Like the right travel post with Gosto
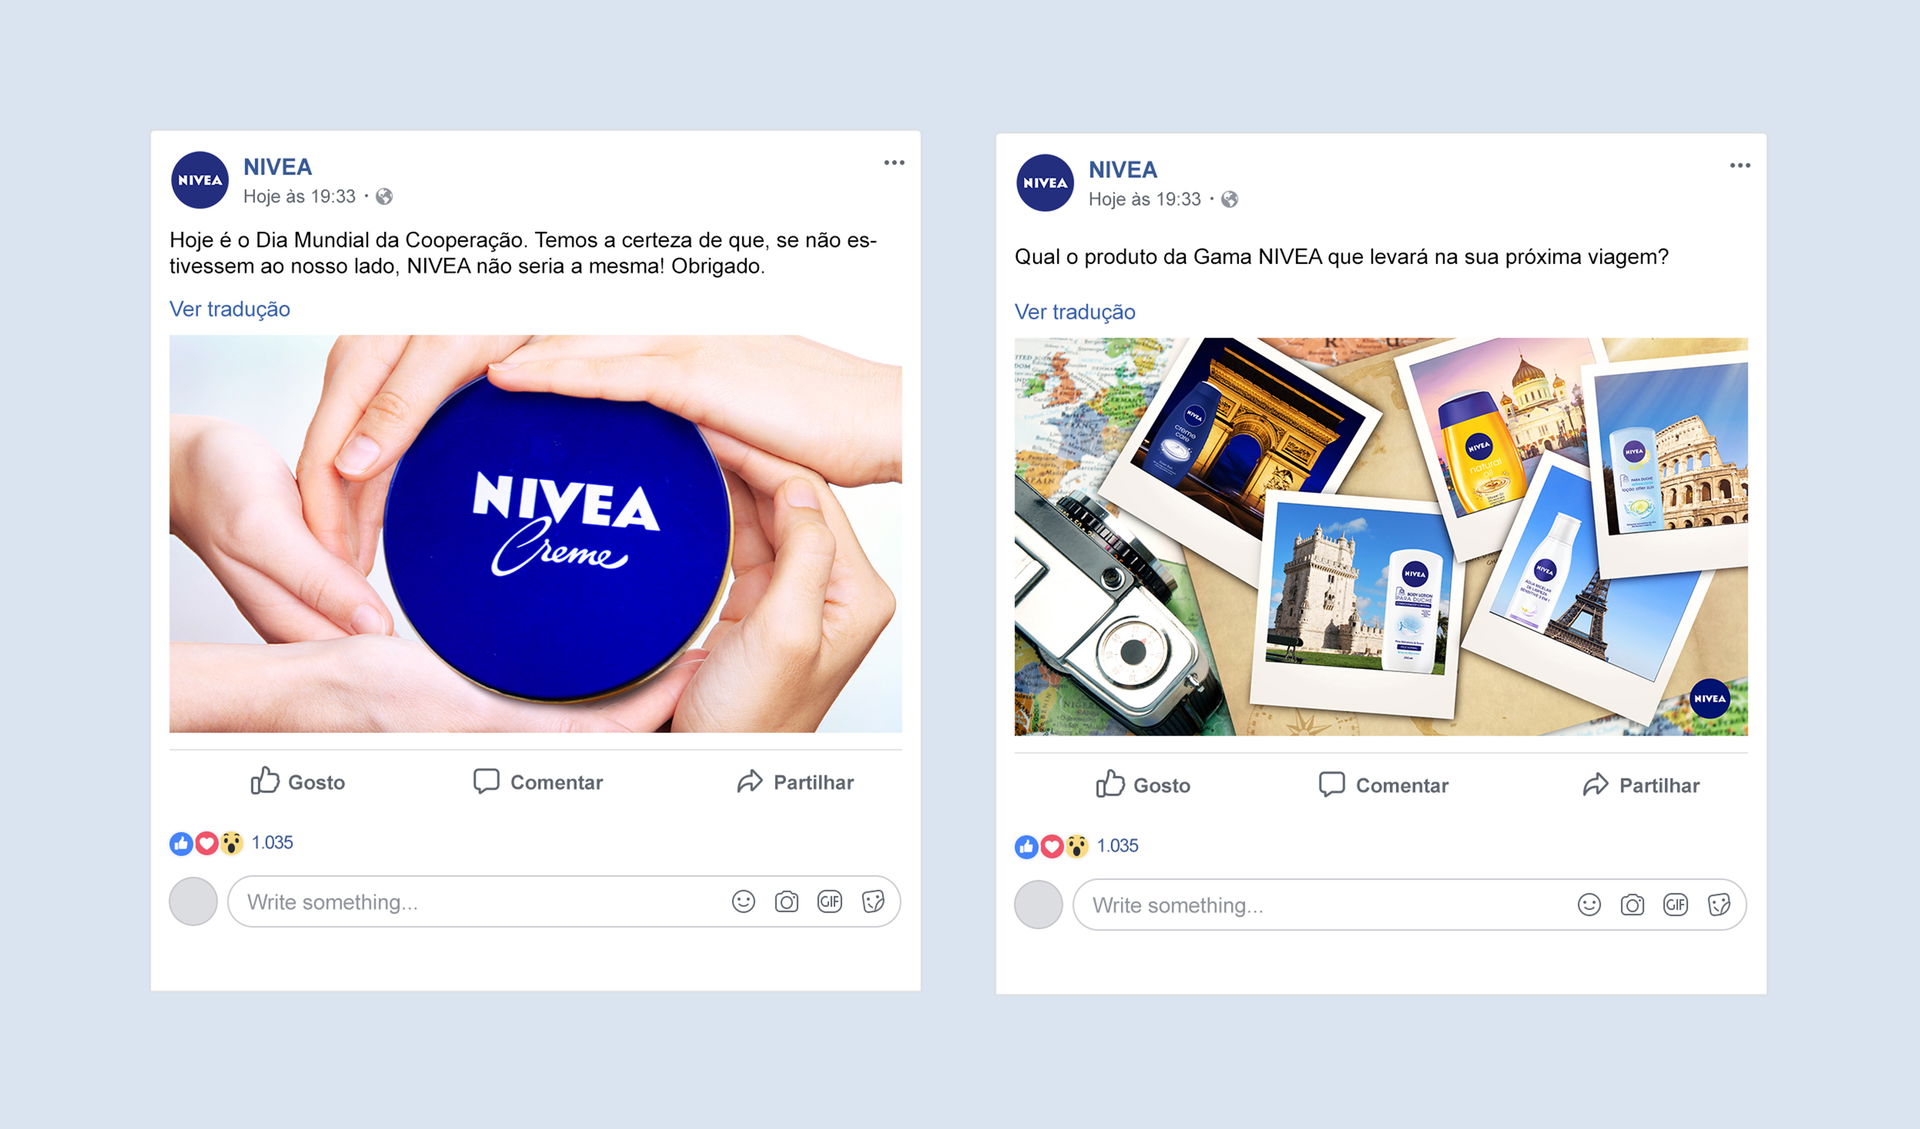 pyautogui.click(x=1143, y=785)
